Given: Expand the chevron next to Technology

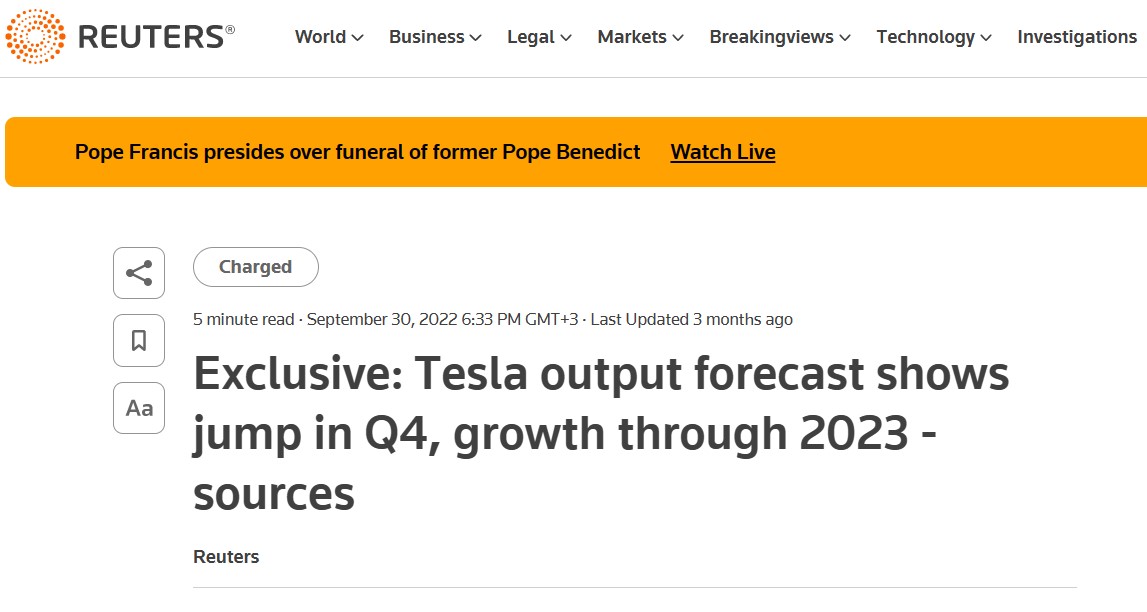Looking at the screenshot, I should [x=986, y=38].
